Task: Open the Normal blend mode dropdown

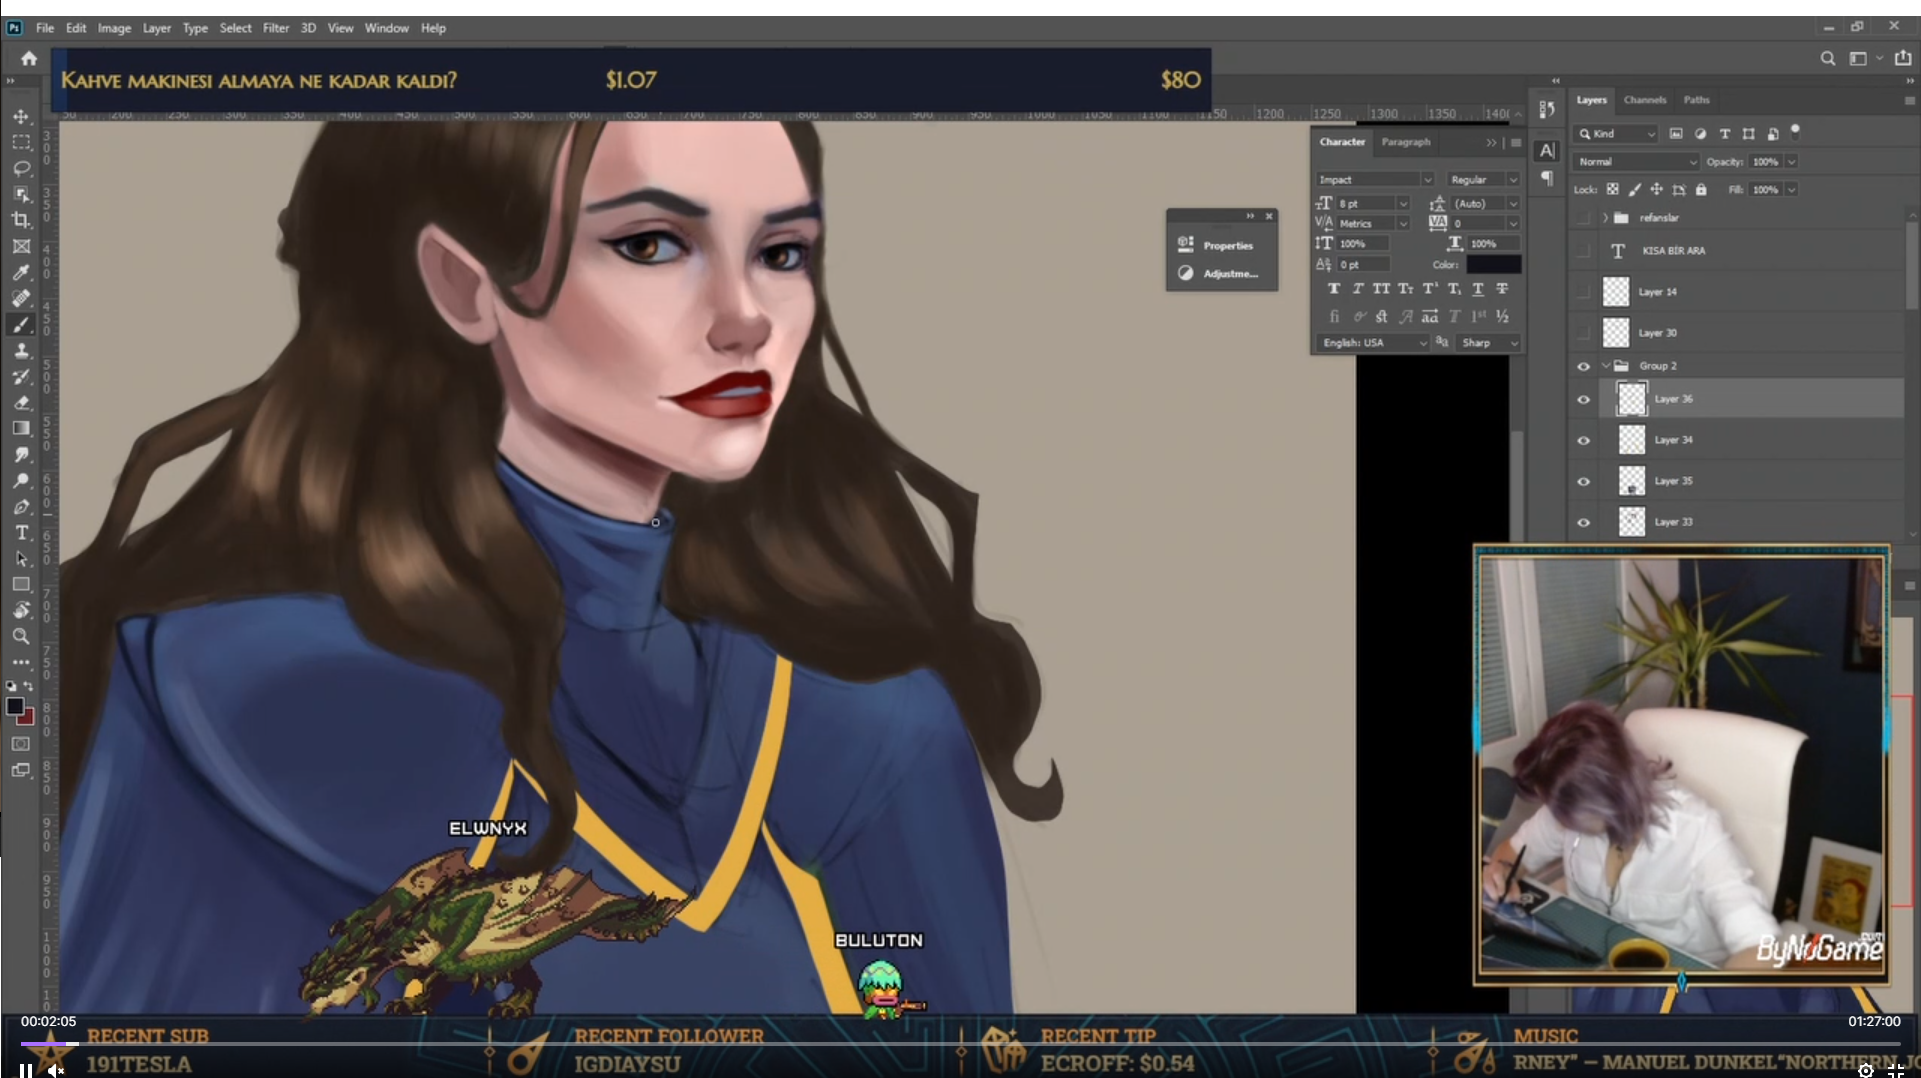Action: coord(1636,162)
